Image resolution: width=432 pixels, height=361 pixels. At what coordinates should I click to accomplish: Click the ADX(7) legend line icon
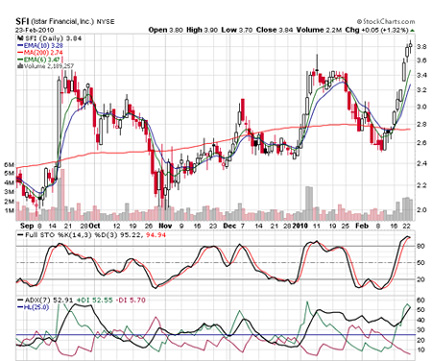click(x=20, y=300)
